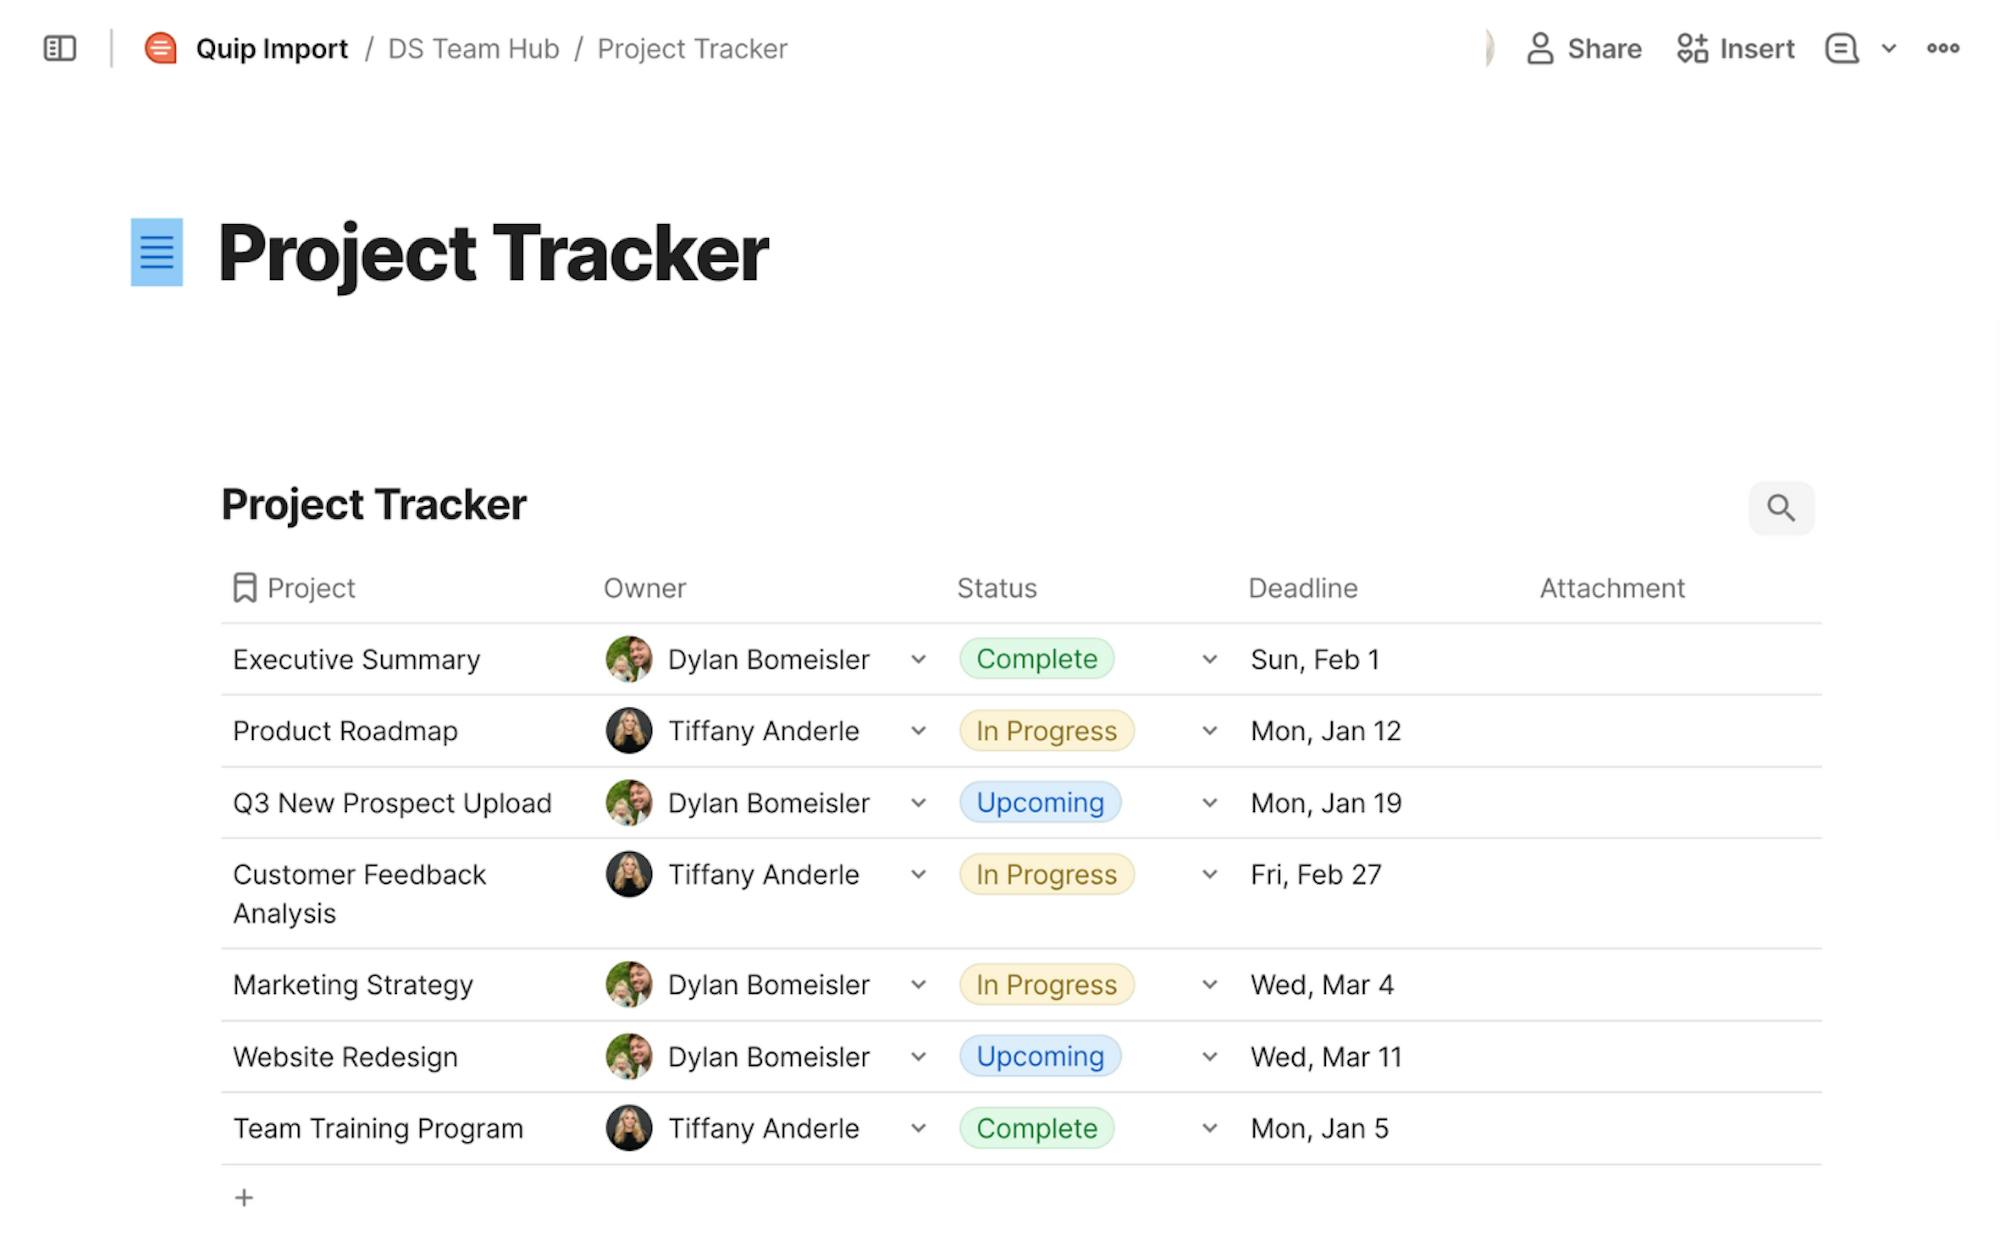
Task: Click the blue document page icon
Action: click(x=157, y=252)
